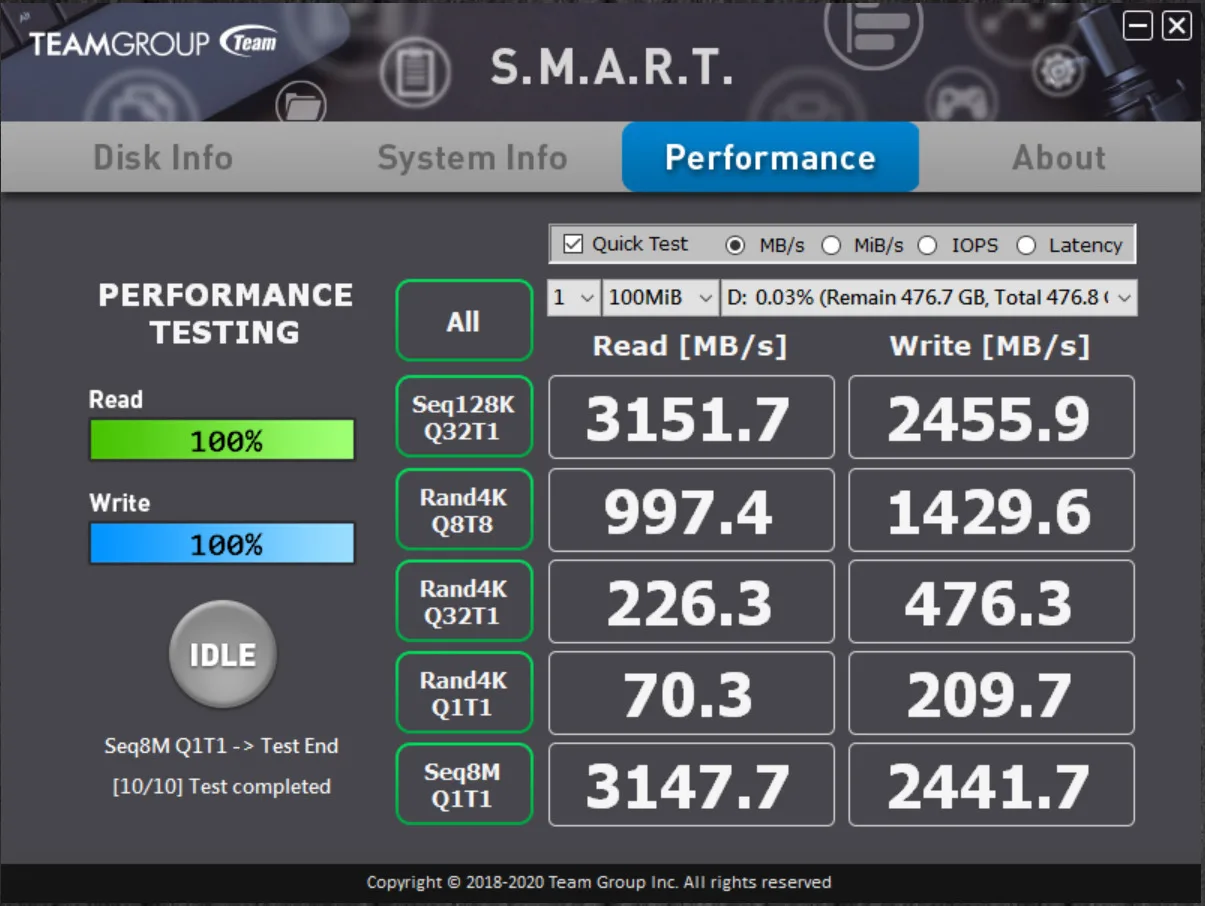Click the Read [MB/s] column header

690,346
